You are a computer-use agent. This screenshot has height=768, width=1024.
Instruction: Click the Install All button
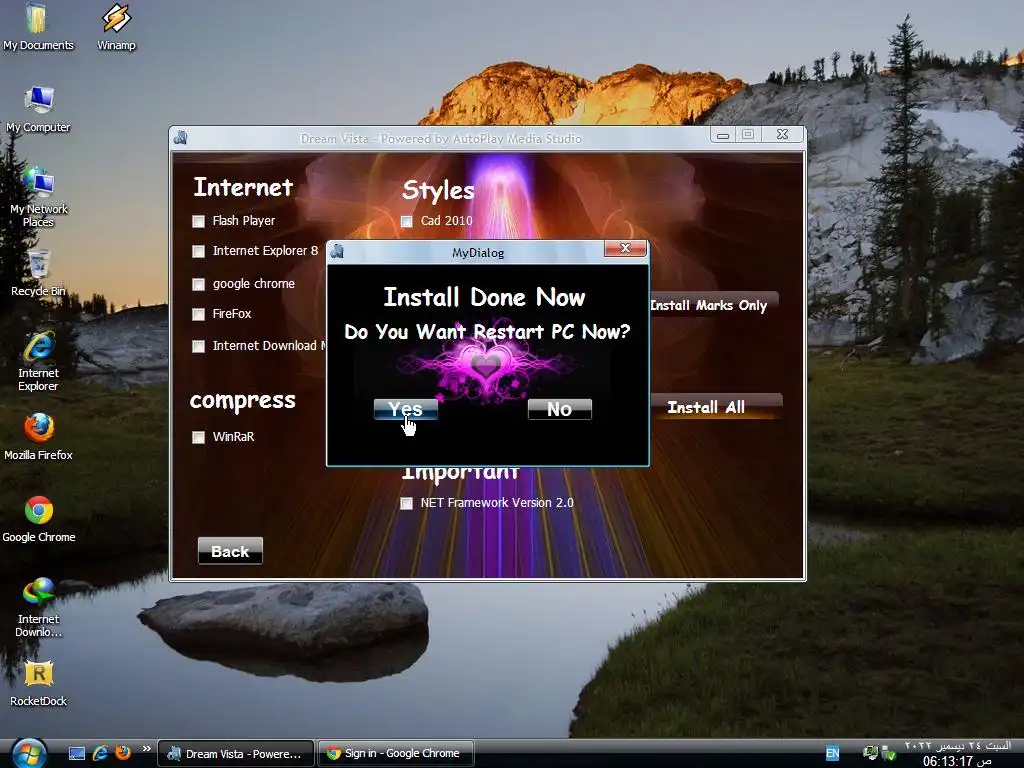[716, 407]
